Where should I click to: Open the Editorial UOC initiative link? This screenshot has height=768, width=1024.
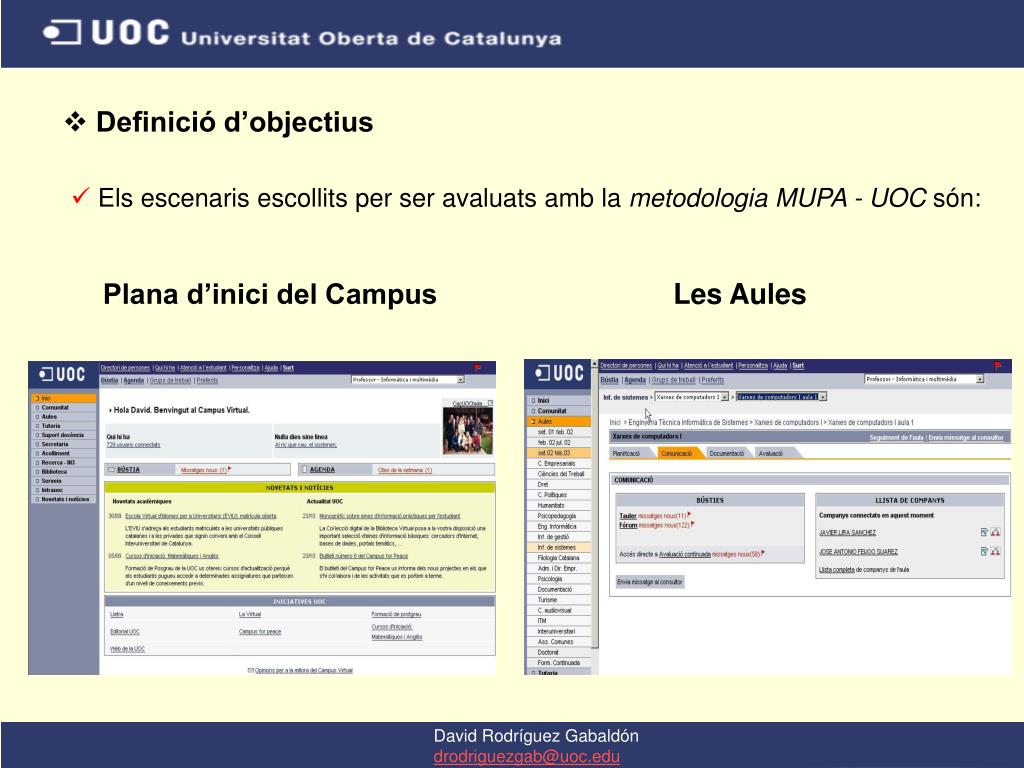point(125,632)
